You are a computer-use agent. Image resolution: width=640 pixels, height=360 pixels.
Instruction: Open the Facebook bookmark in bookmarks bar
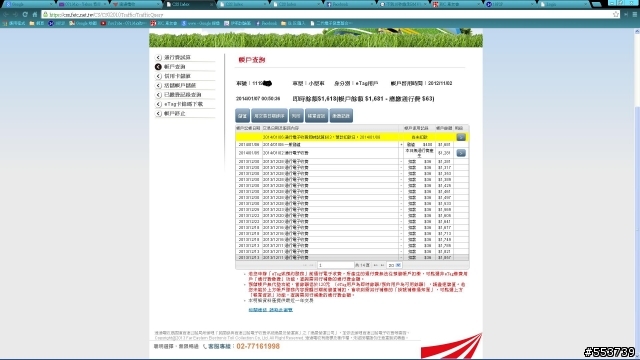tap(266, 23)
